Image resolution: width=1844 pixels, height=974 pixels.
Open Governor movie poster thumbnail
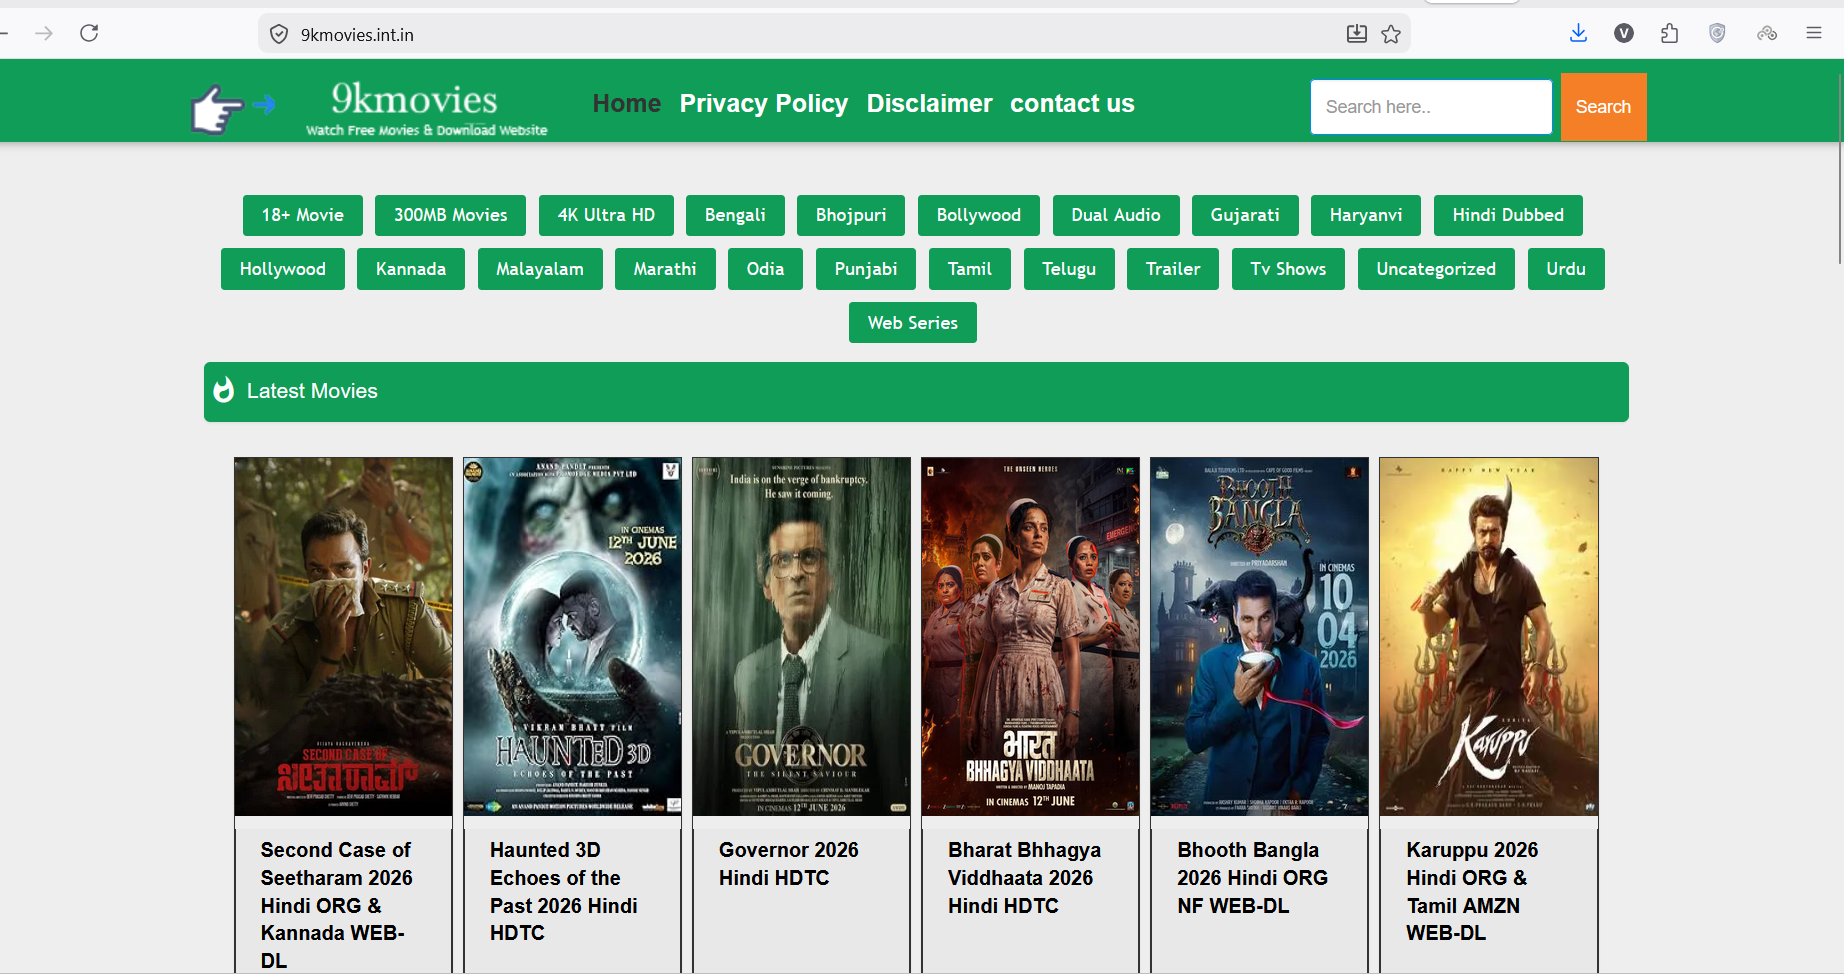pyautogui.click(x=801, y=637)
